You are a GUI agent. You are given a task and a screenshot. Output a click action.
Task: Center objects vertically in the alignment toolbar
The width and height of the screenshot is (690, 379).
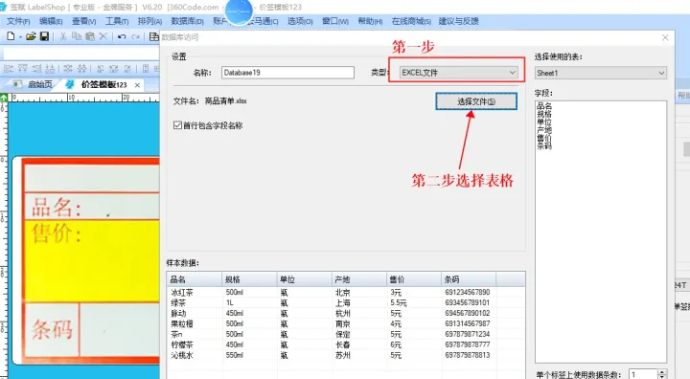(82, 68)
